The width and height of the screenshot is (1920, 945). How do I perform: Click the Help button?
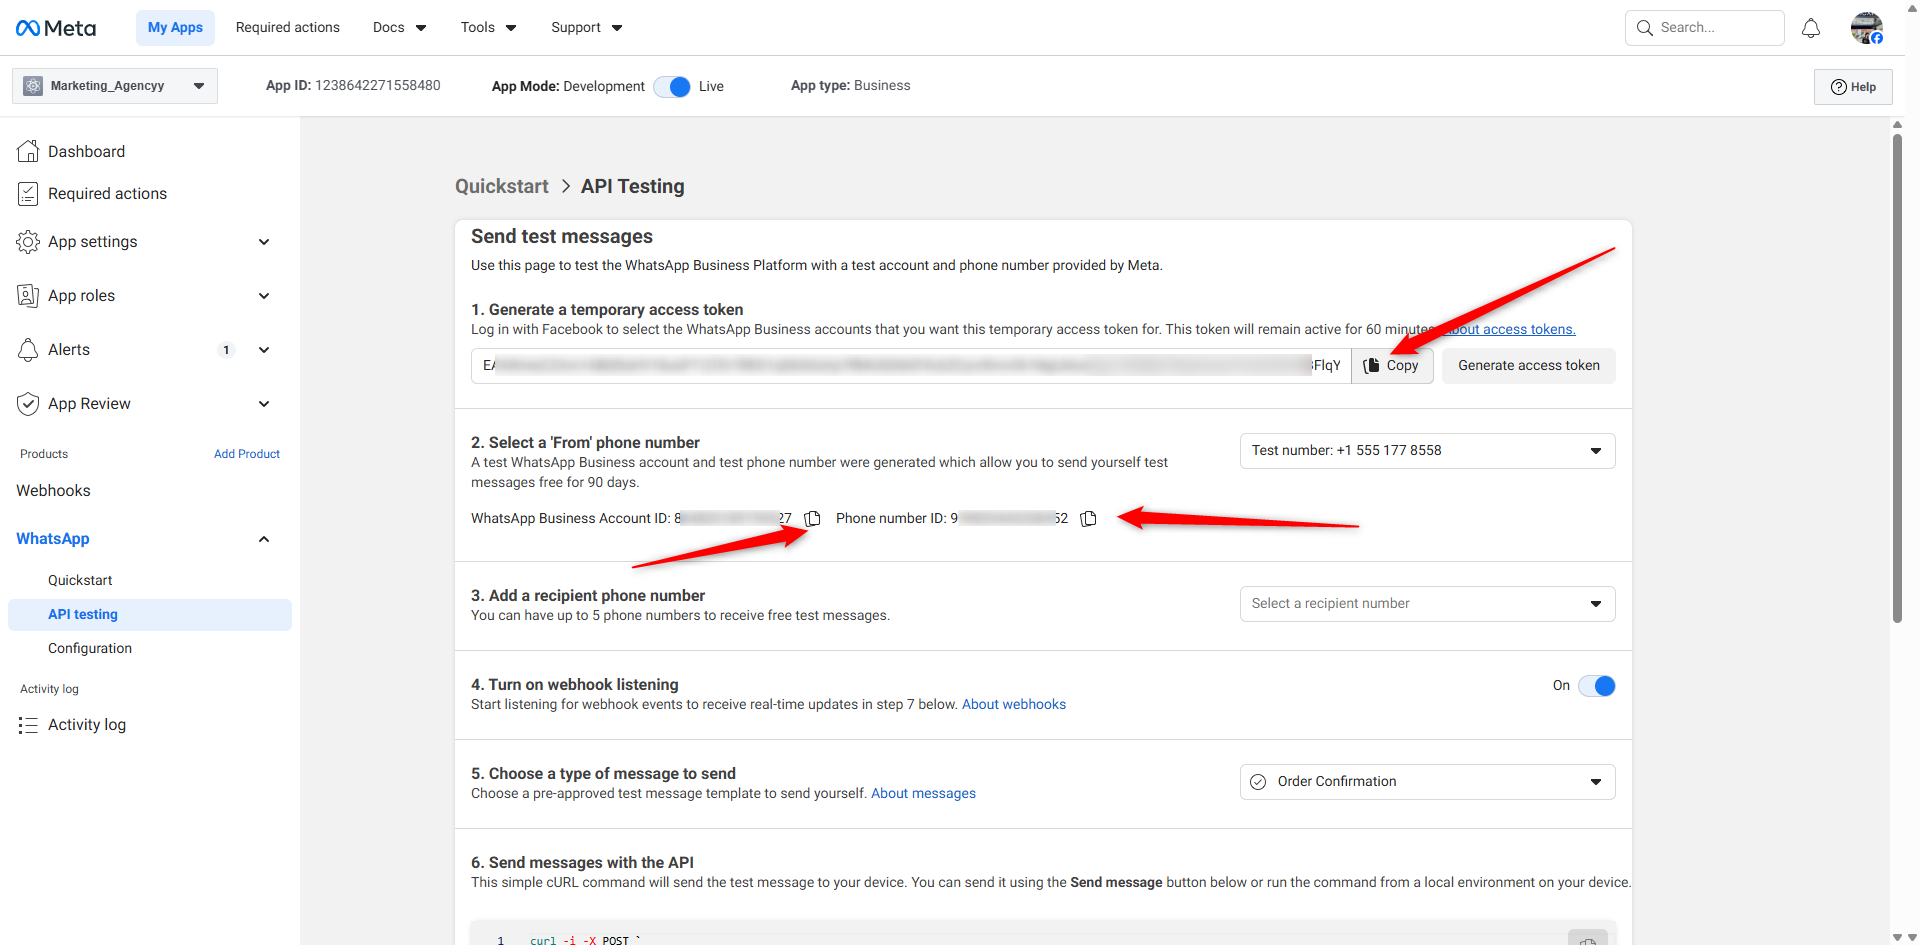coord(1853,87)
